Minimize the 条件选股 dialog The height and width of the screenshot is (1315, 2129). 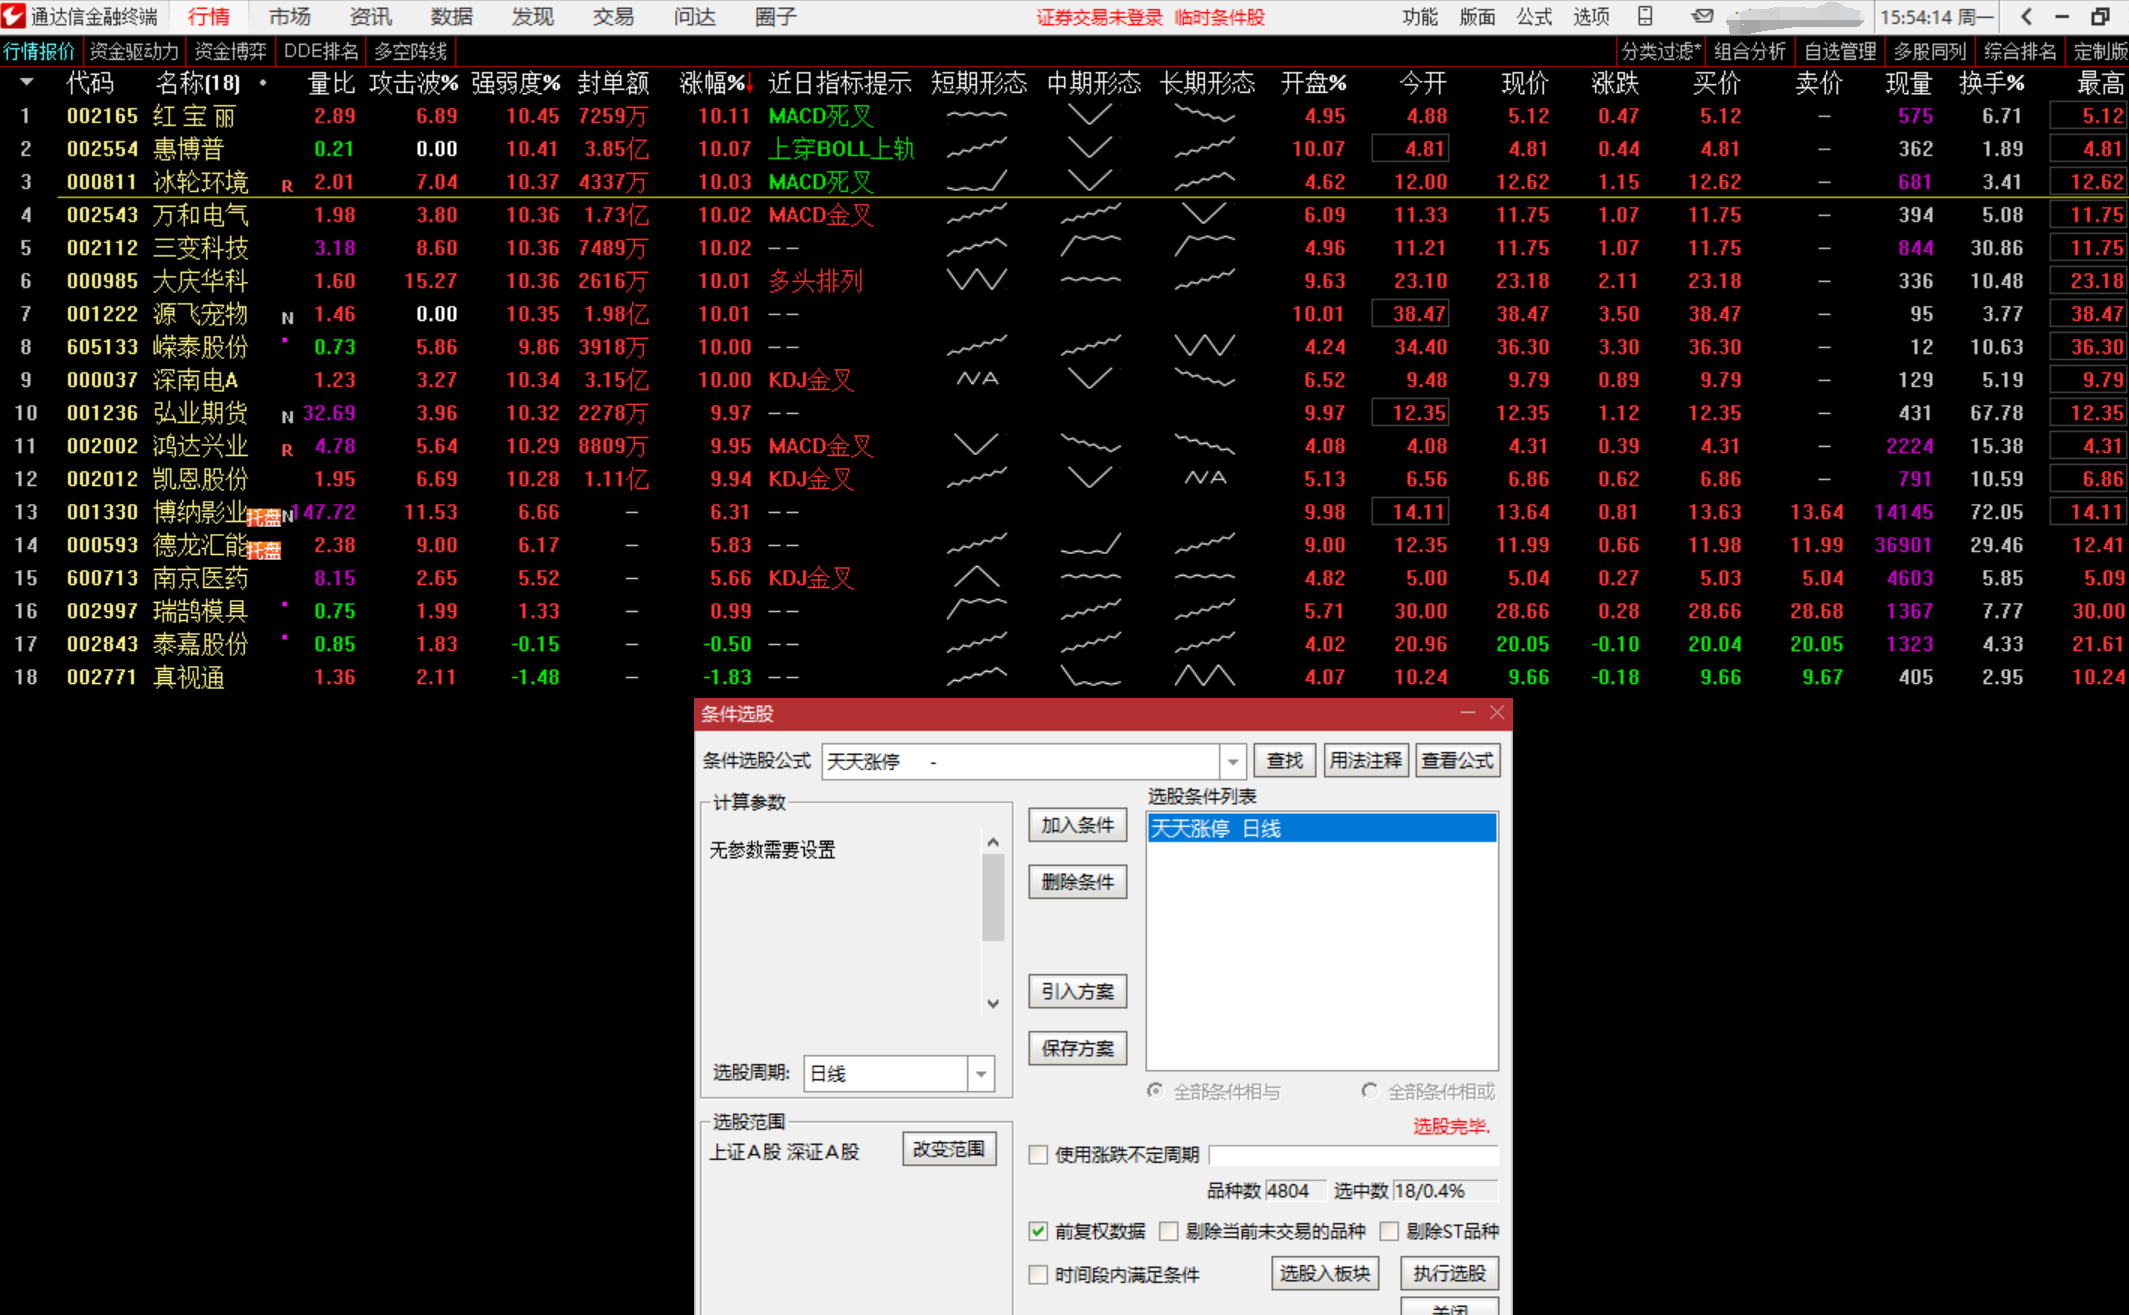tap(1467, 712)
